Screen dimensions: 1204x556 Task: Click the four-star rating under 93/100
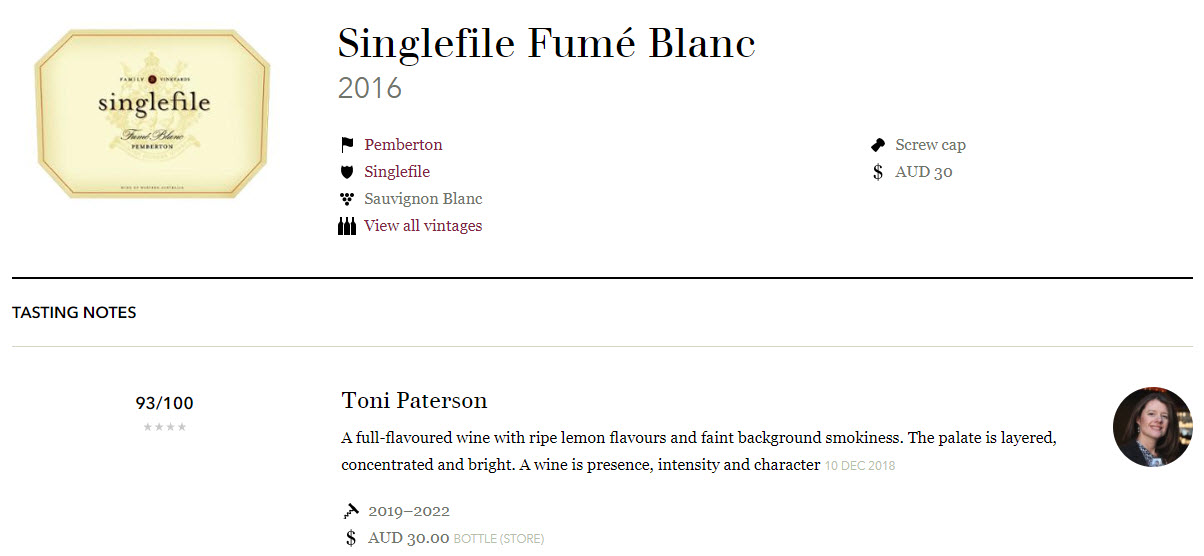(165, 427)
